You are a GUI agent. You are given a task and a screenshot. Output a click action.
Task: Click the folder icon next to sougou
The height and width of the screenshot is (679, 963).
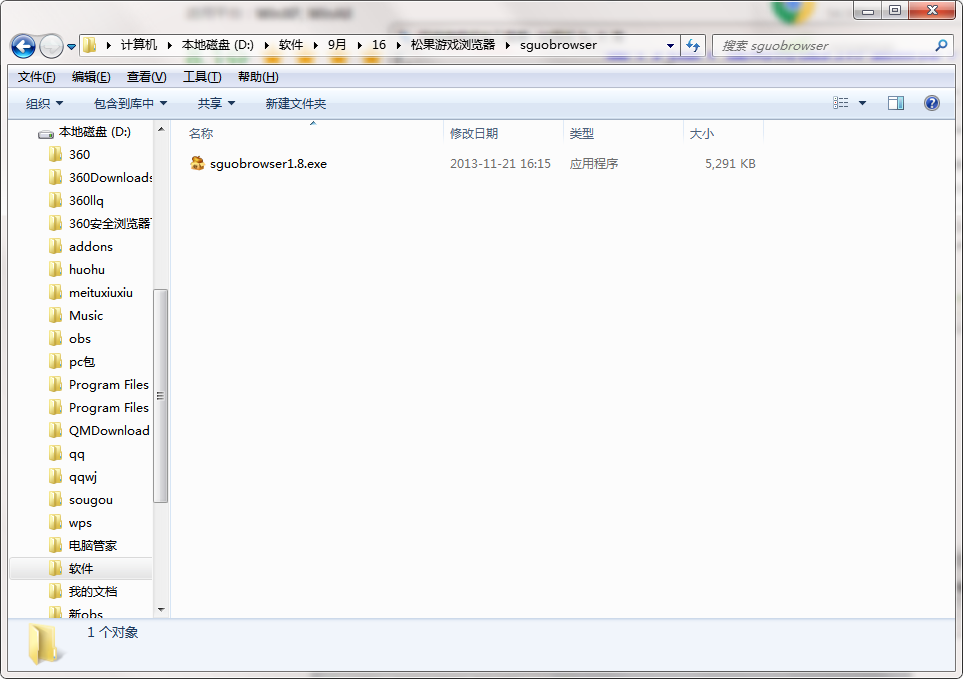tap(55, 500)
